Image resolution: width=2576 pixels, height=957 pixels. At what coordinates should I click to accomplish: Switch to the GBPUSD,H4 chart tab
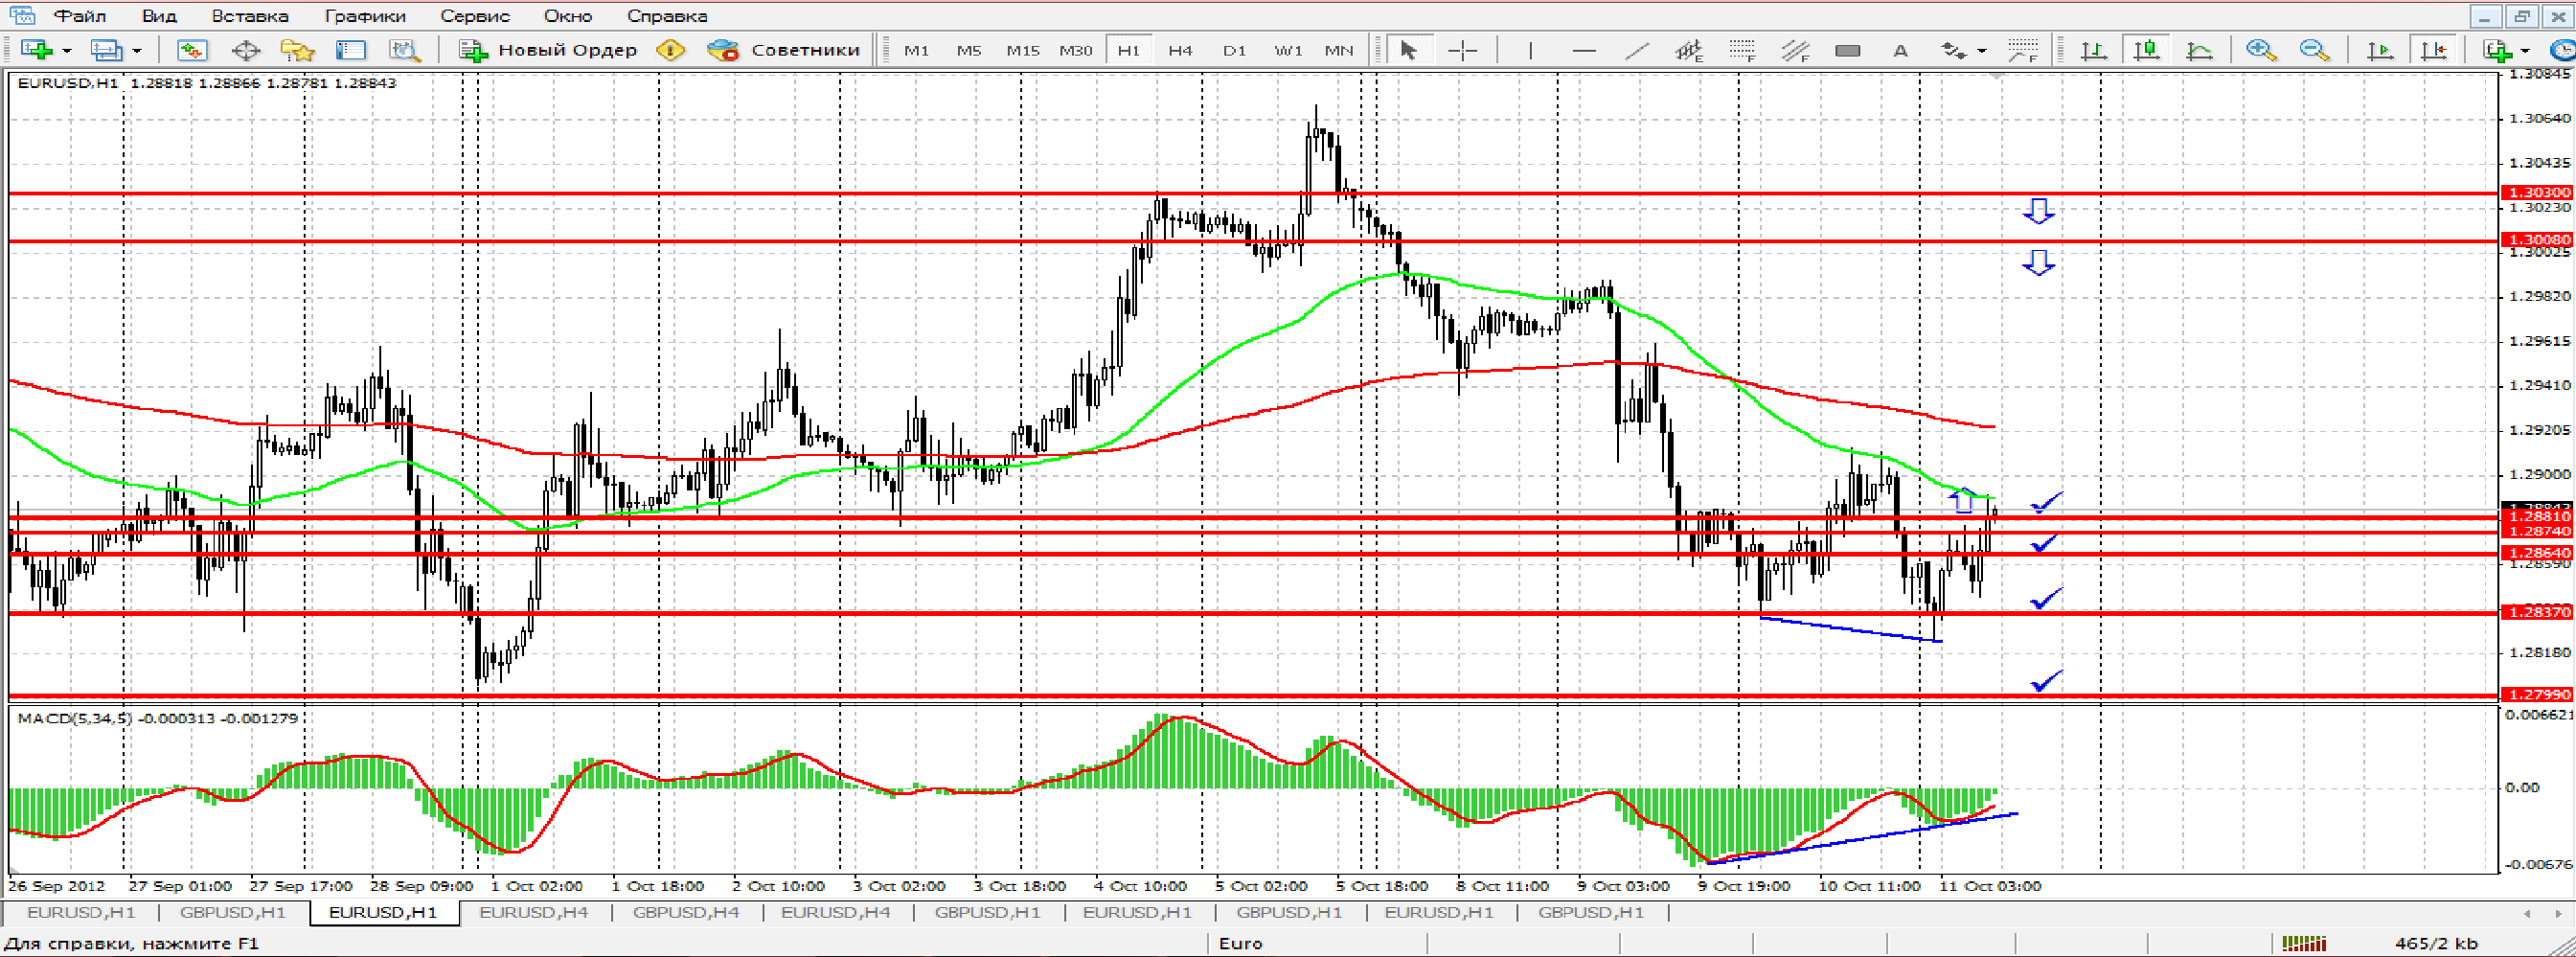(x=685, y=912)
